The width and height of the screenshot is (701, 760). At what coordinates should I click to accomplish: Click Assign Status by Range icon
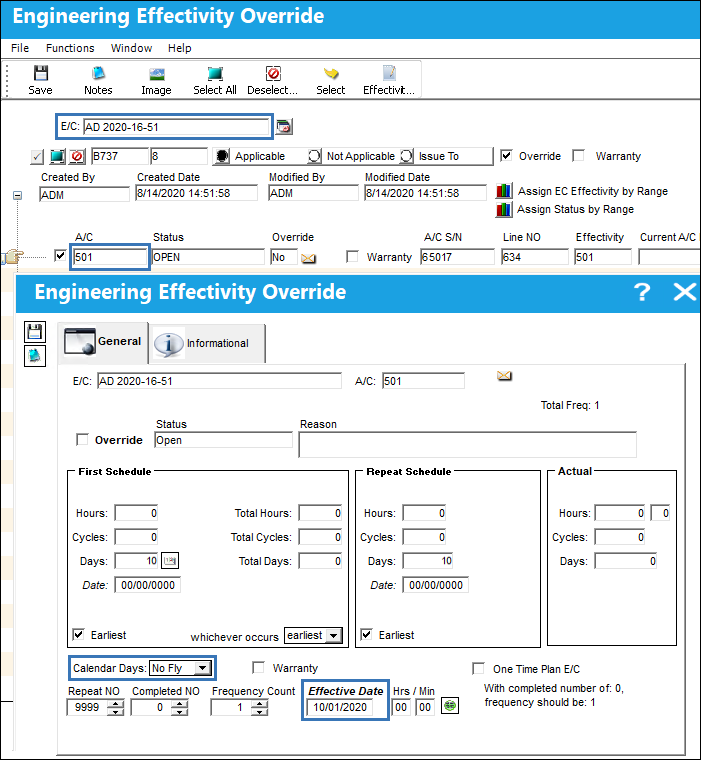(x=504, y=209)
